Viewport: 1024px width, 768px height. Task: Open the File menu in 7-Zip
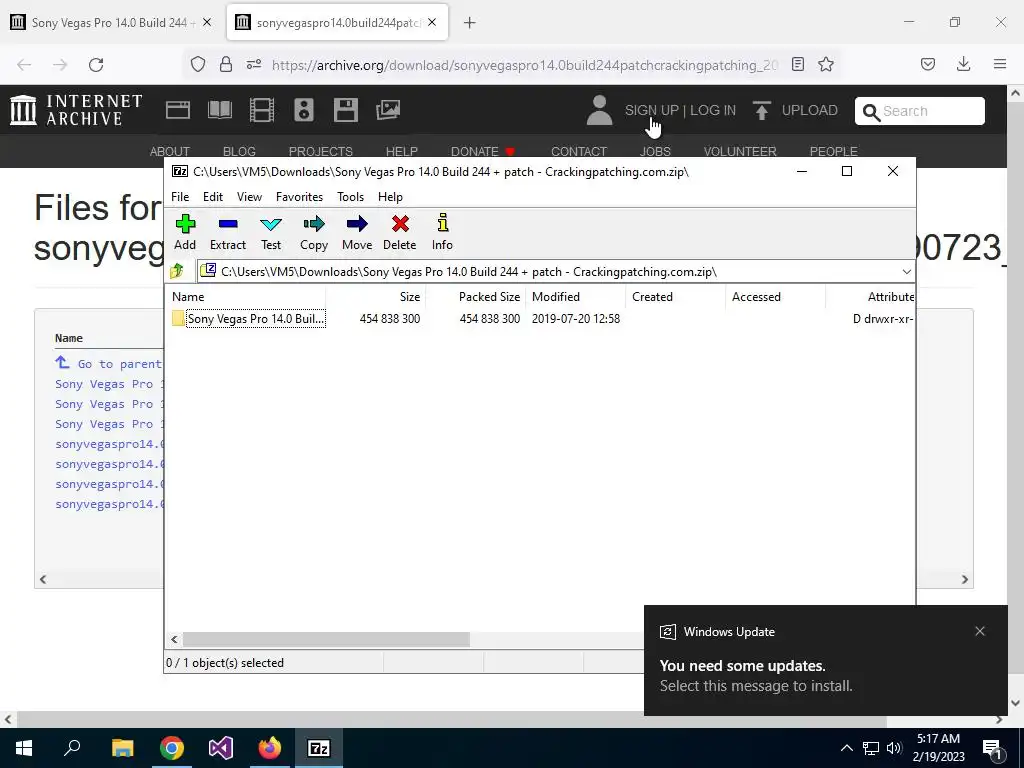click(x=180, y=197)
